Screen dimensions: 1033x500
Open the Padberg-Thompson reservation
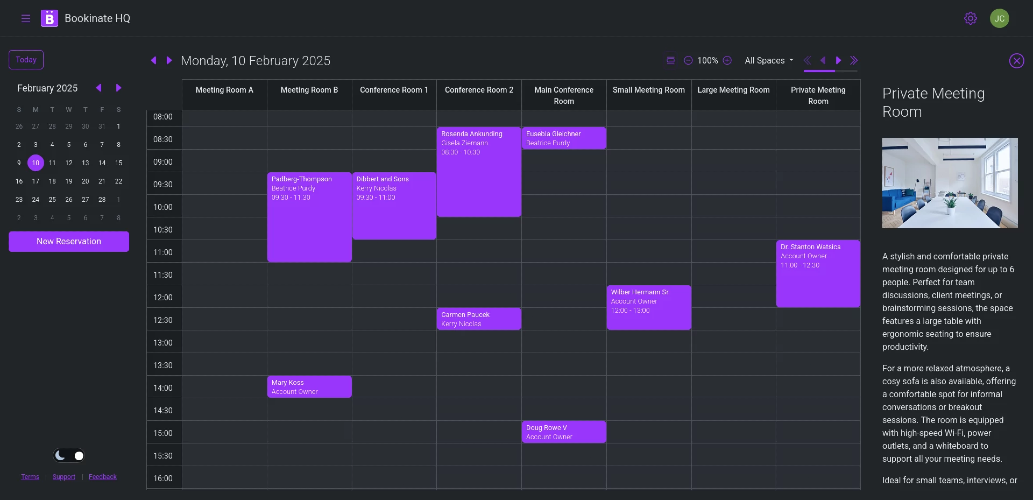pos(310,217)
